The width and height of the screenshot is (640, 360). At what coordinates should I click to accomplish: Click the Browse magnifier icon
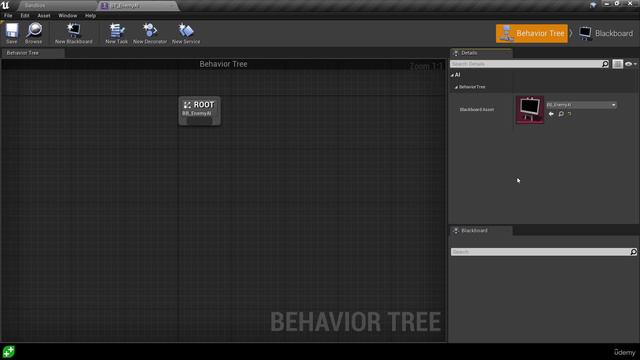point(33,33)
